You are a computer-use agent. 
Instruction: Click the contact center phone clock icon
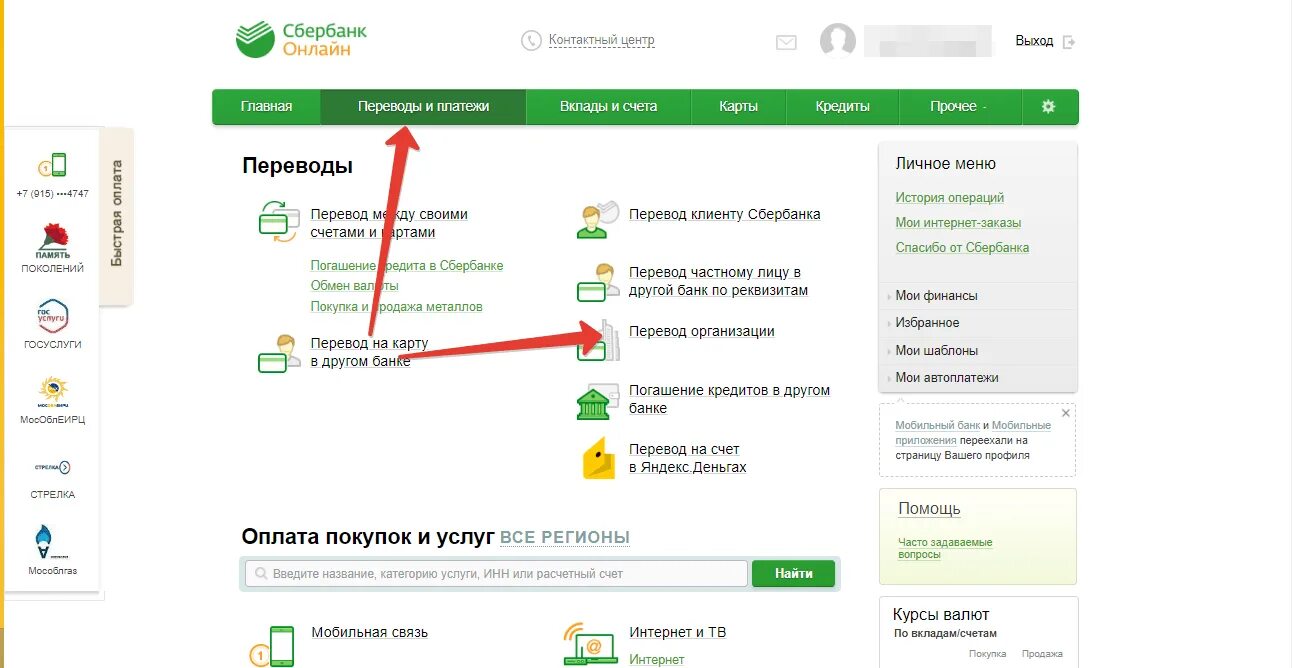(x=531, y=41)
